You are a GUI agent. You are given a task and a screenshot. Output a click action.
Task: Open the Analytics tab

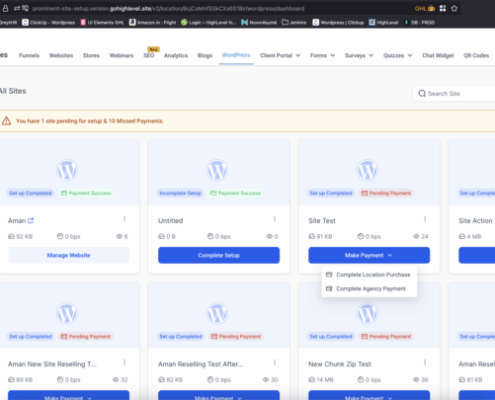tap(176, 55)
